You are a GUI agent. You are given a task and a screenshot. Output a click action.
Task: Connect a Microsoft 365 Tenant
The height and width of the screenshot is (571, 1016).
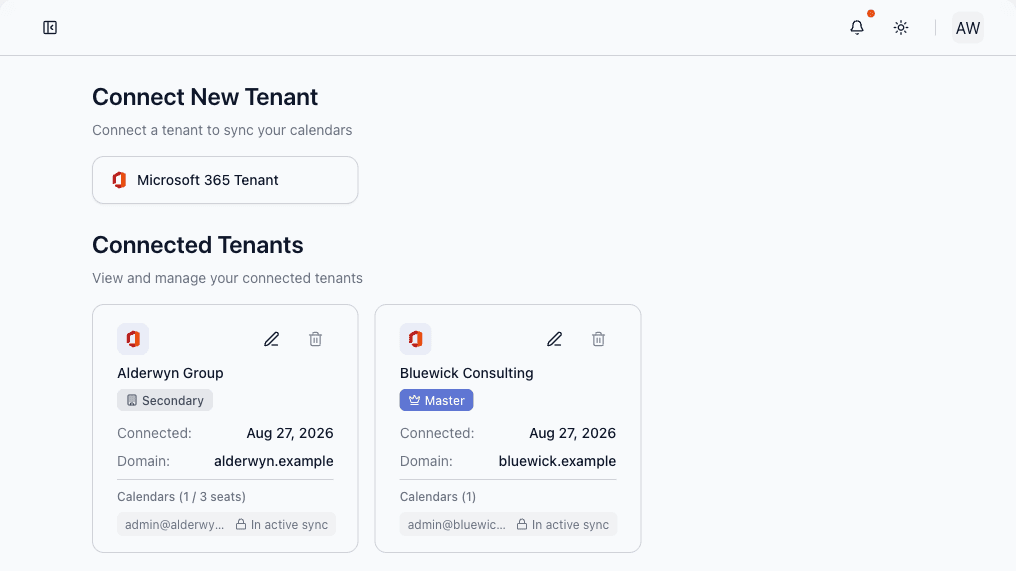[x=225, y=180]
